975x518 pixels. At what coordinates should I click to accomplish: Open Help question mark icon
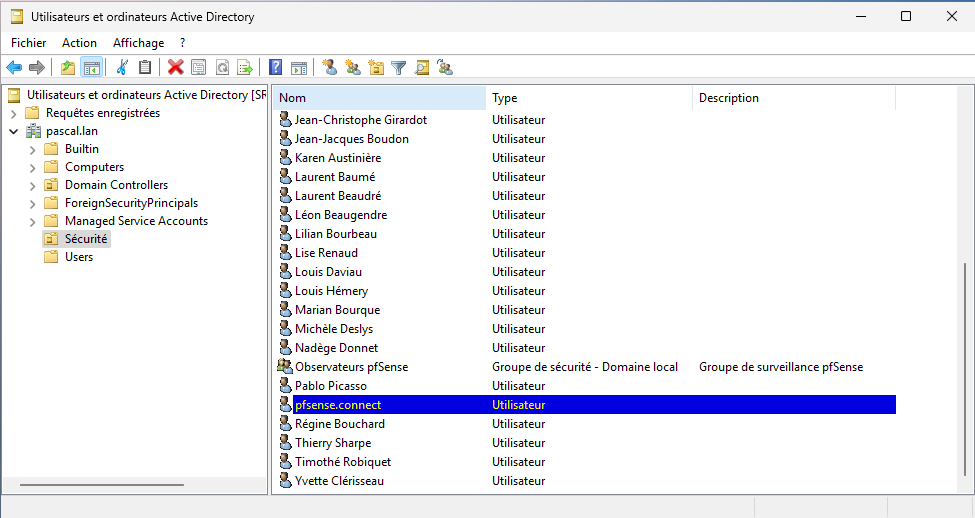(275, 67)
